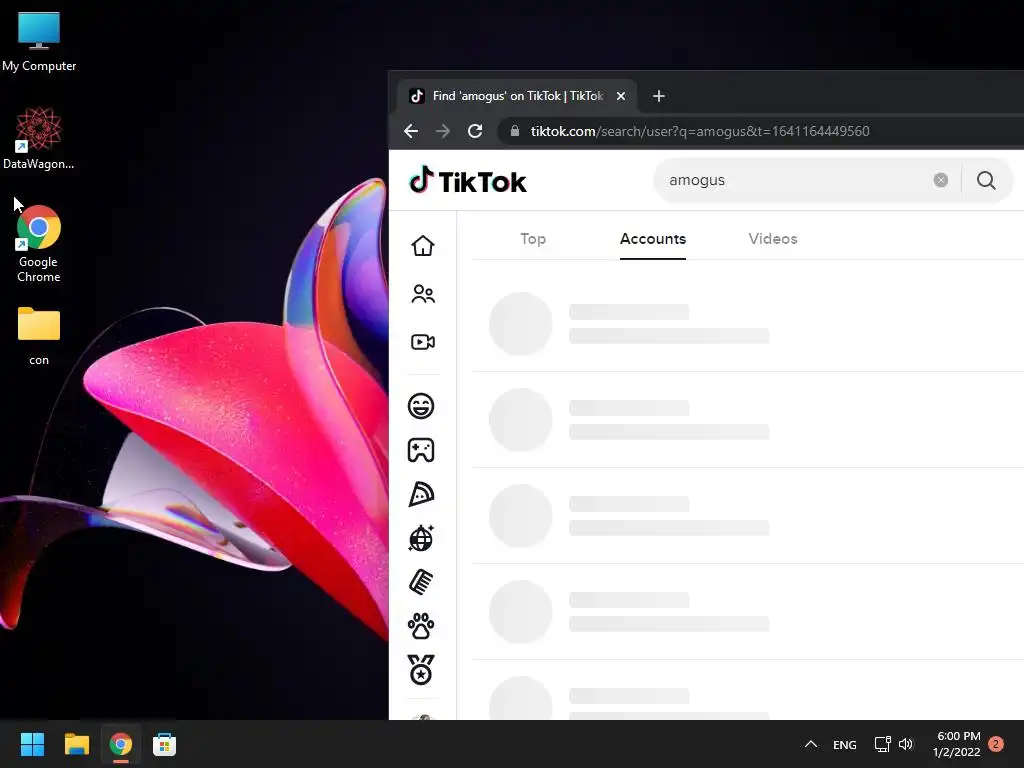Open the network status tray icon
The height and width of the screenshot is (768, 1024).
882,744
